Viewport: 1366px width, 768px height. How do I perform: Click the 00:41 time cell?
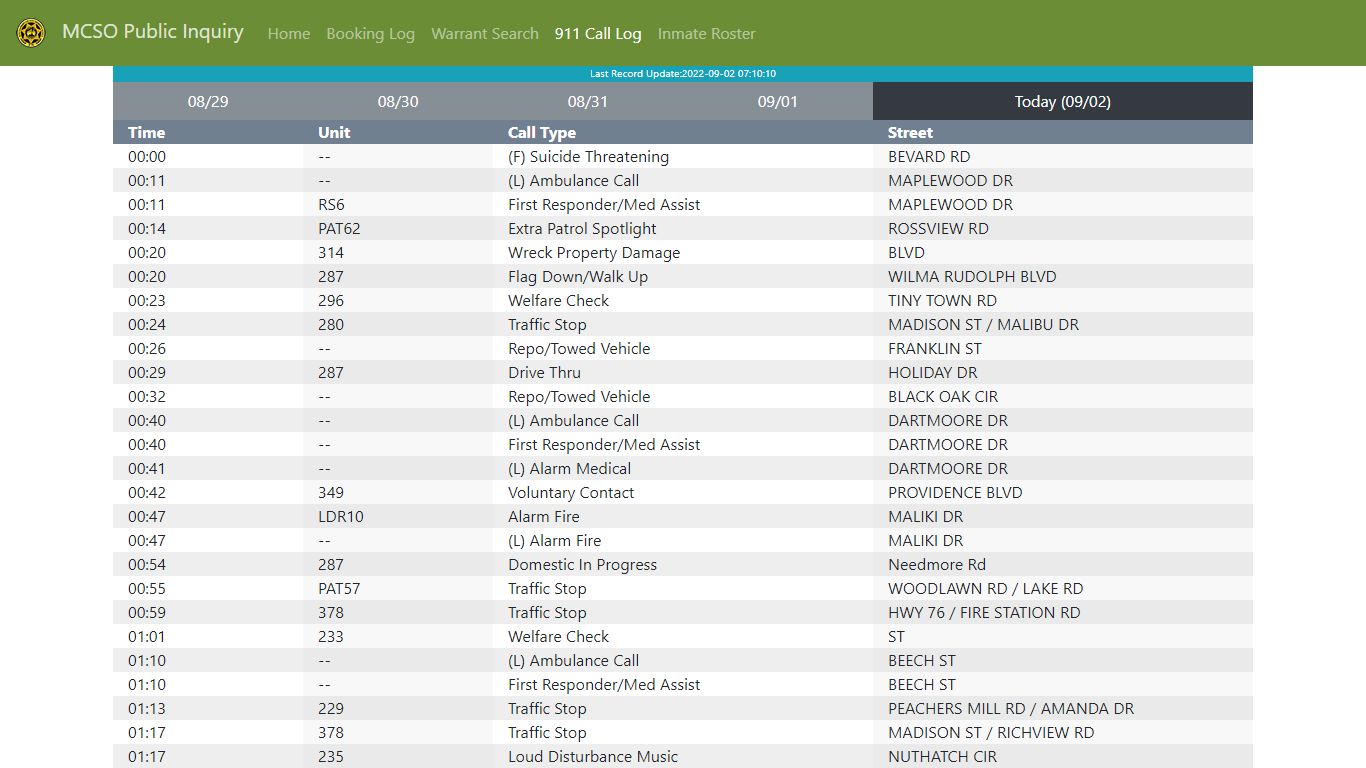[208, 468]
